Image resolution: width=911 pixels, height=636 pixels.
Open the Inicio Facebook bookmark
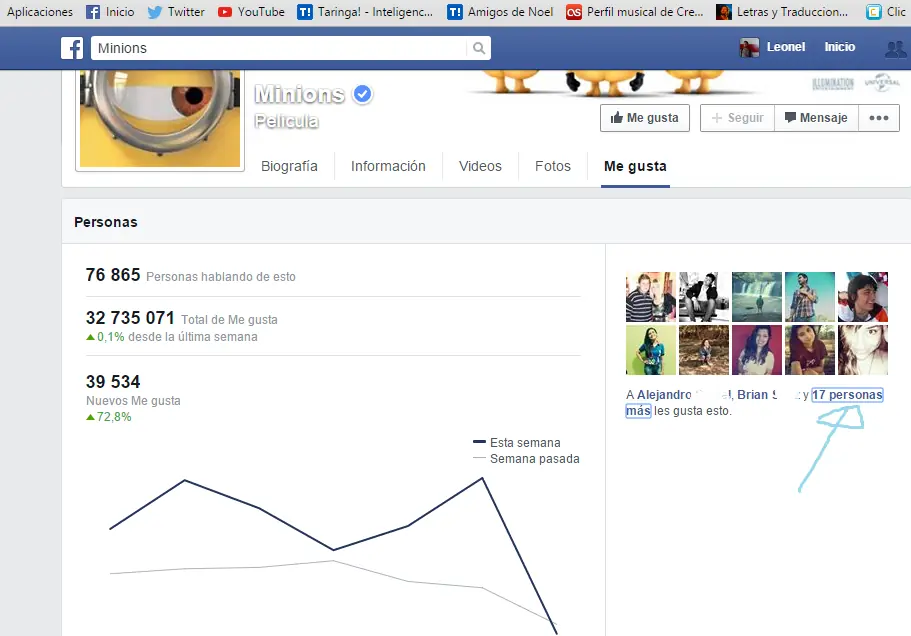point(110,12)
